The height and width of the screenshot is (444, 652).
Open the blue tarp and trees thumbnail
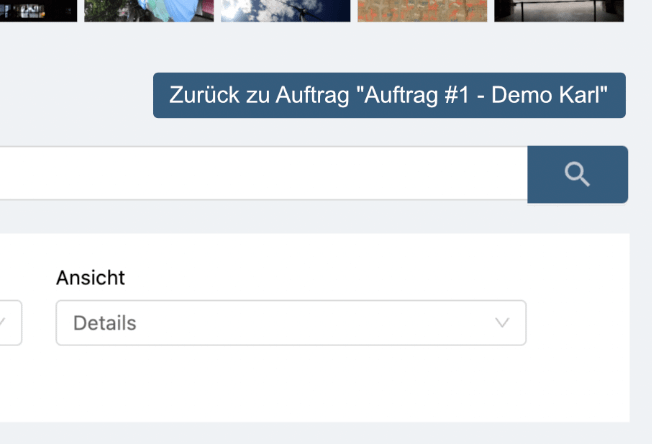[x=148, y=10]
